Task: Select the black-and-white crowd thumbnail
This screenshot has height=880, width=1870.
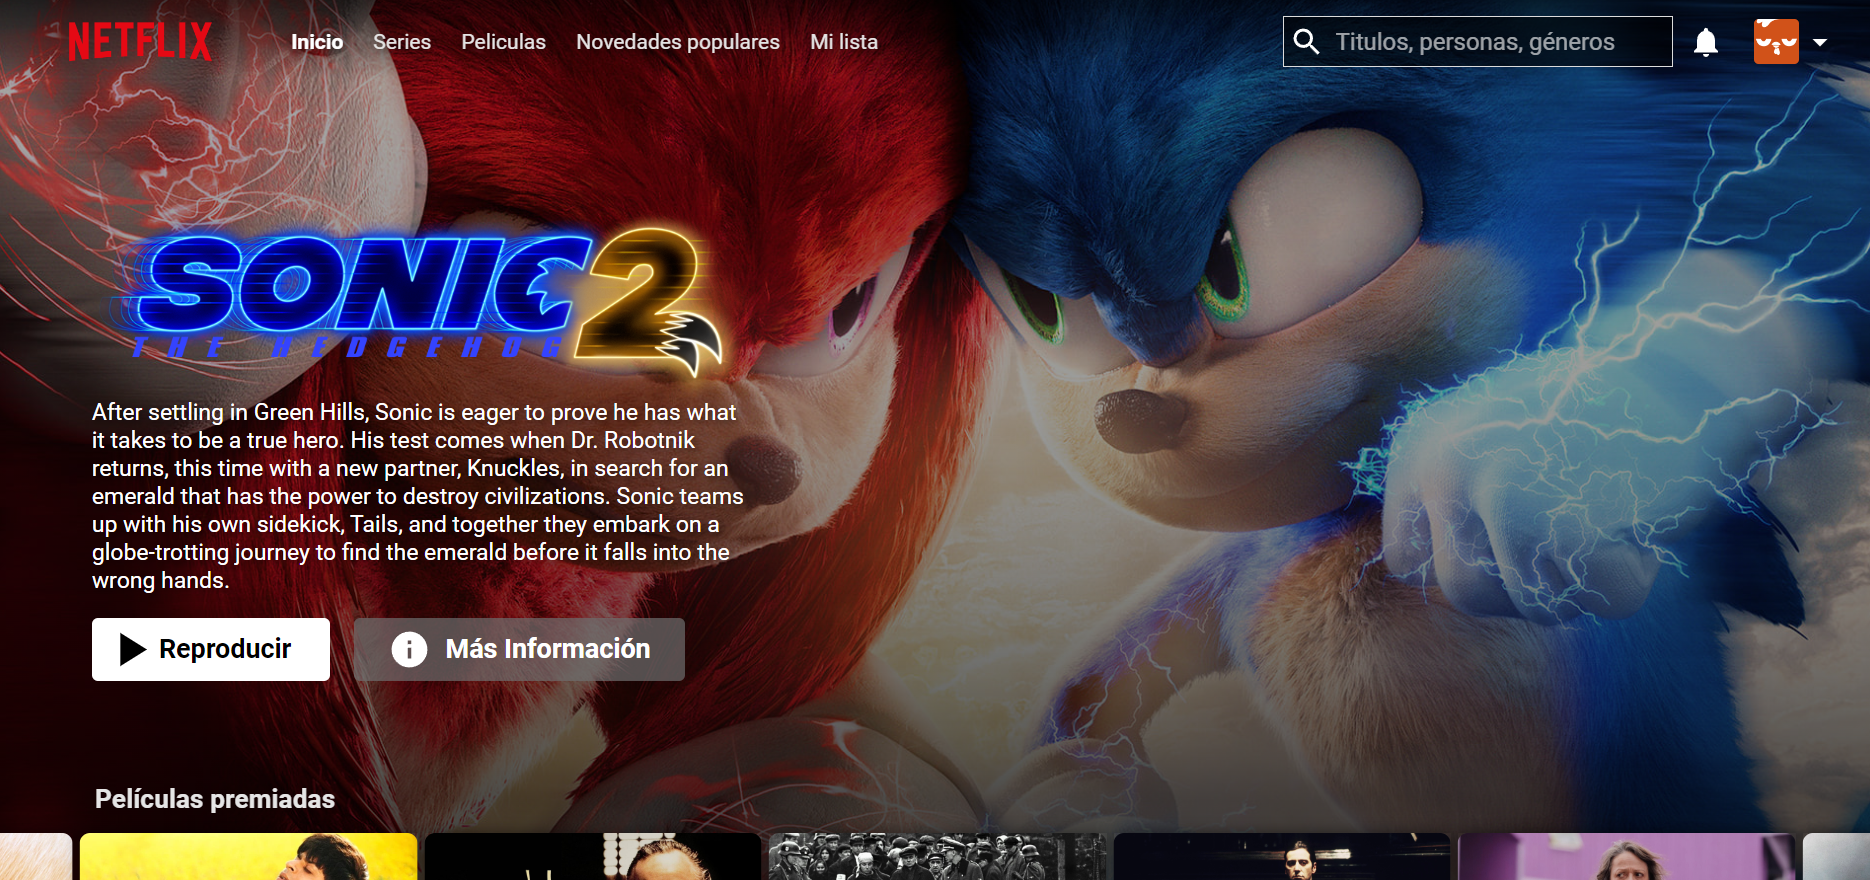Action: [937, 857]
